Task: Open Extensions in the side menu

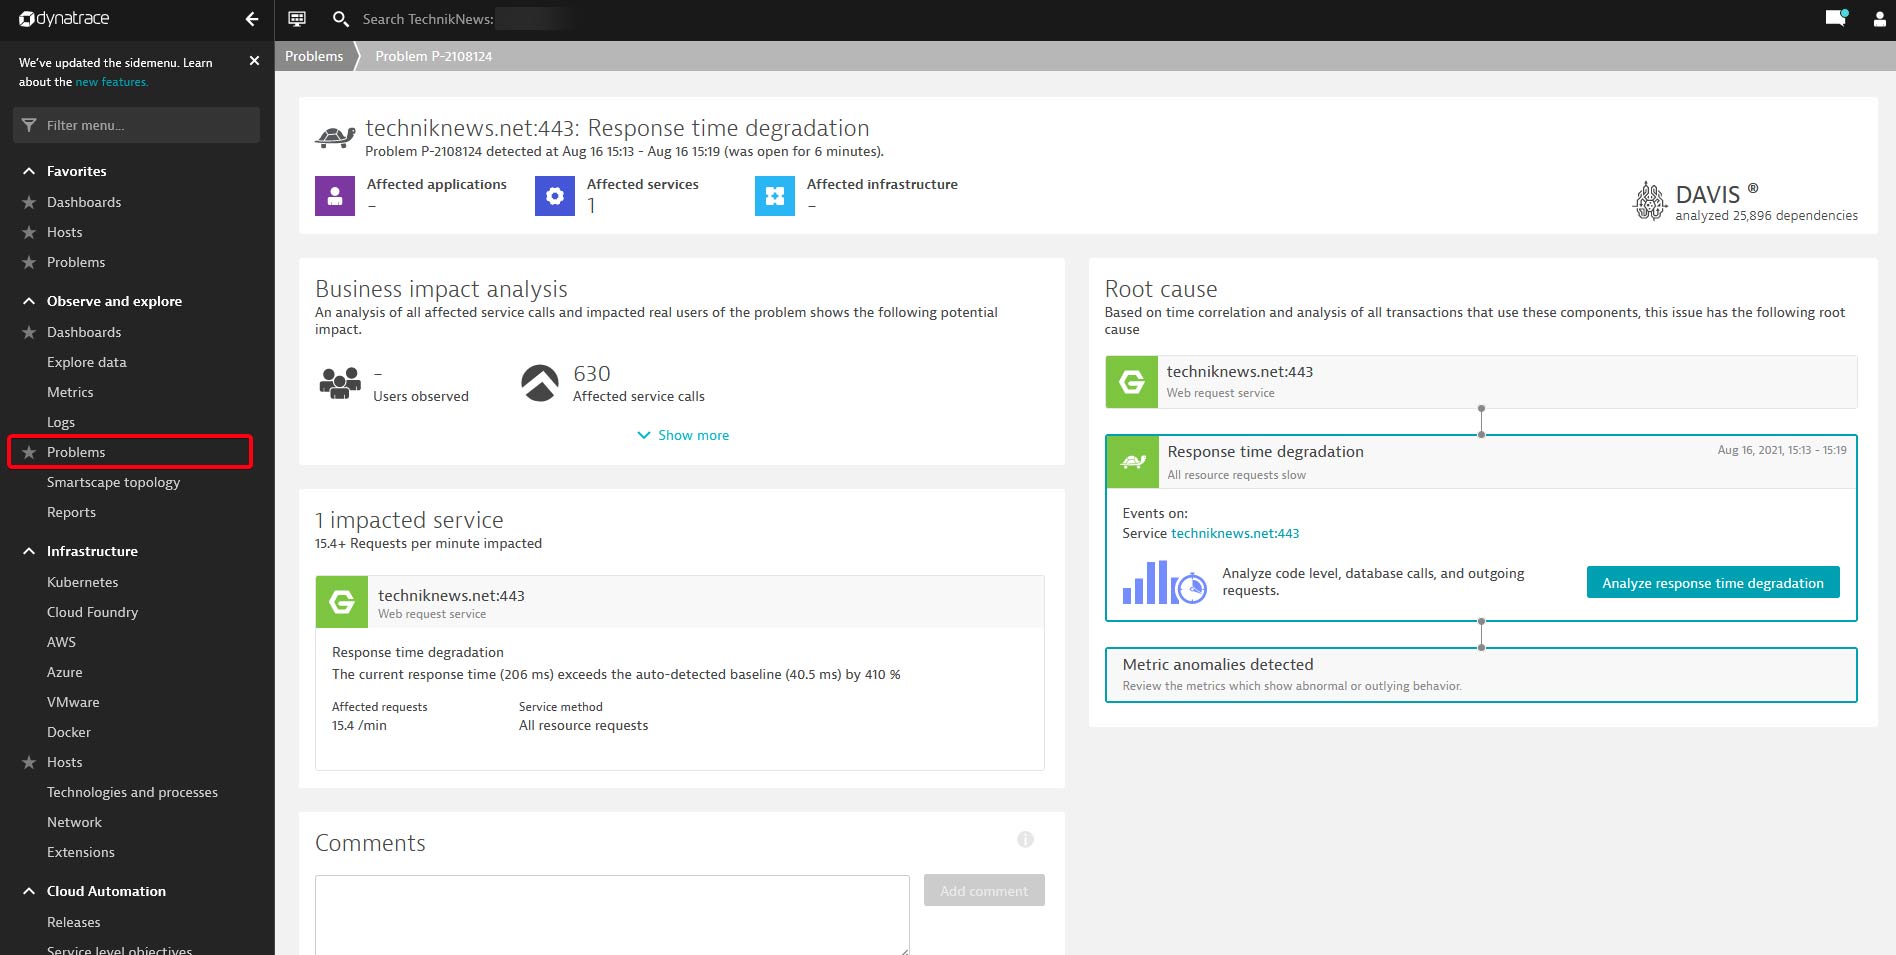Action: coord(81,852)
